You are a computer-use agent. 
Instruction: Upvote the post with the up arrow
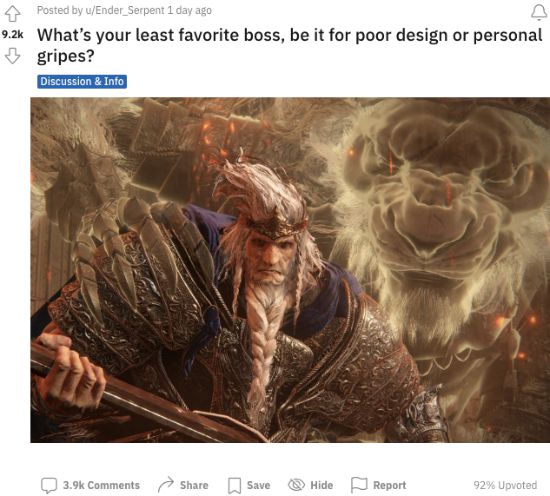[x=13, y=14]
